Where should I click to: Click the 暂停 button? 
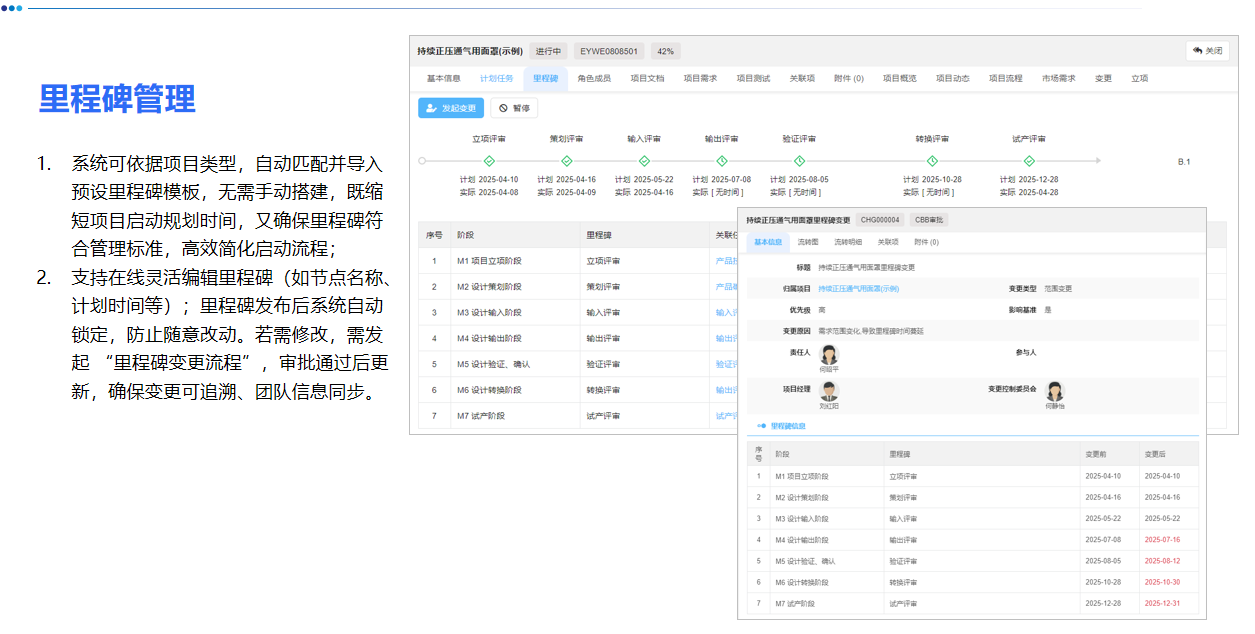tap(514, 108)
